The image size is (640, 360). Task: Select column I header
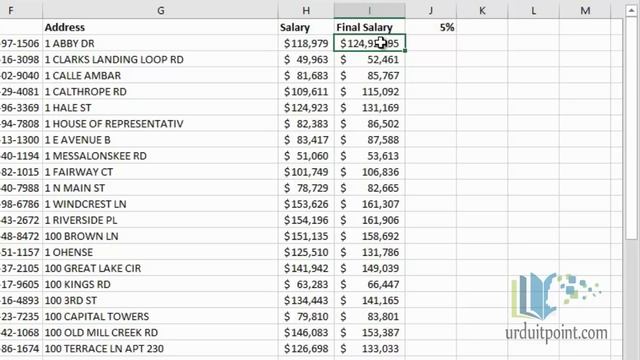tap(370, 10)
